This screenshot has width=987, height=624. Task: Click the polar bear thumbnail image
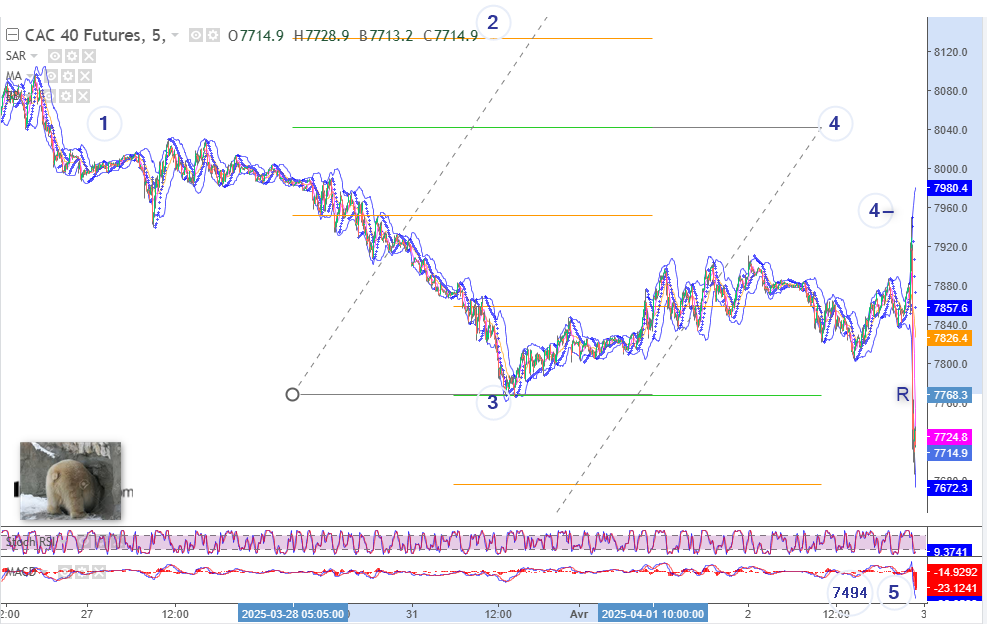point(70,481)
